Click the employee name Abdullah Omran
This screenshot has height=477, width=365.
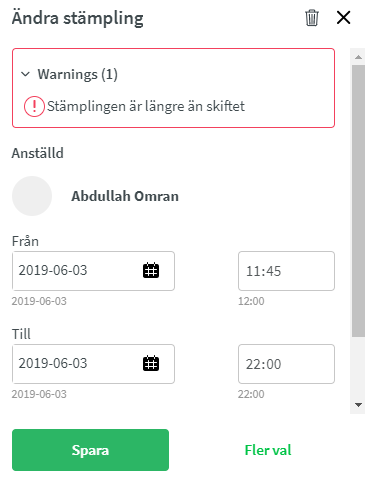click(x=125, y=196)
